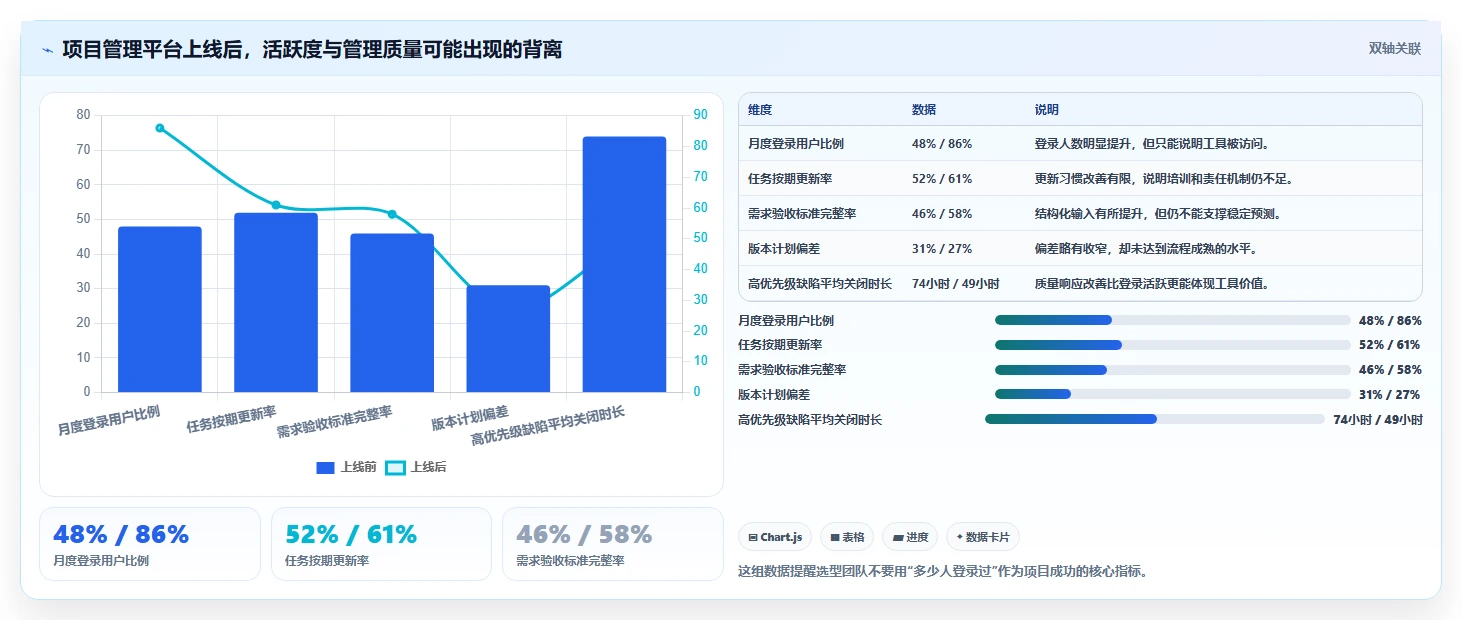
Task: Click the line data point above the 需求验收标准完整率 bar
Action: (x=392, y=214)
